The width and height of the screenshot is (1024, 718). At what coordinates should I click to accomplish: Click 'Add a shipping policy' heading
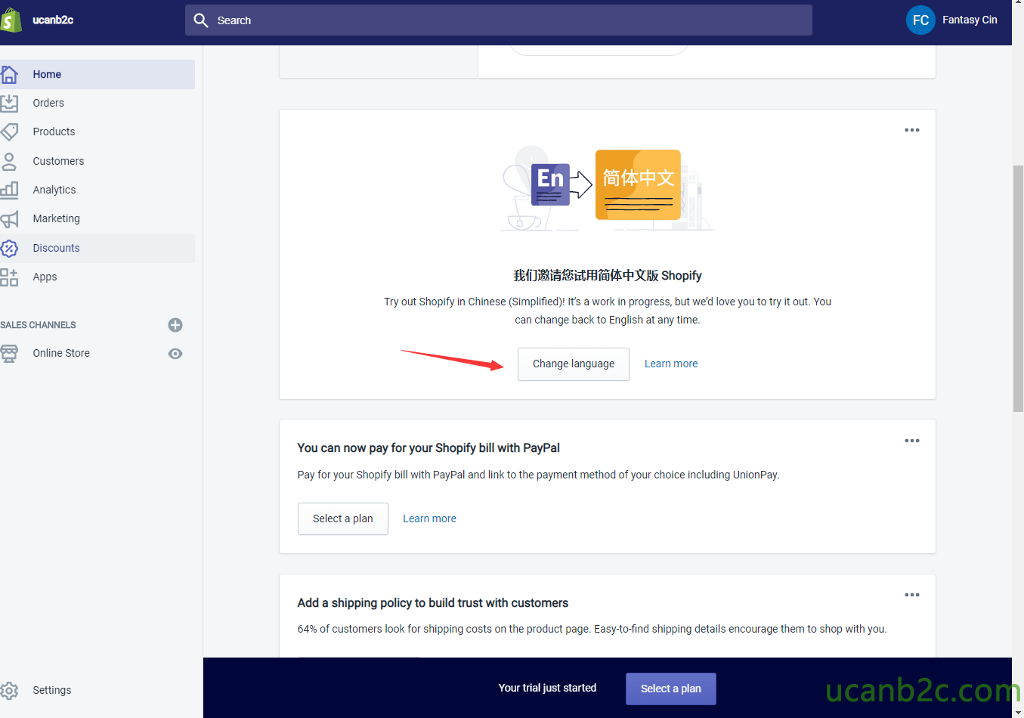(432, 603)
